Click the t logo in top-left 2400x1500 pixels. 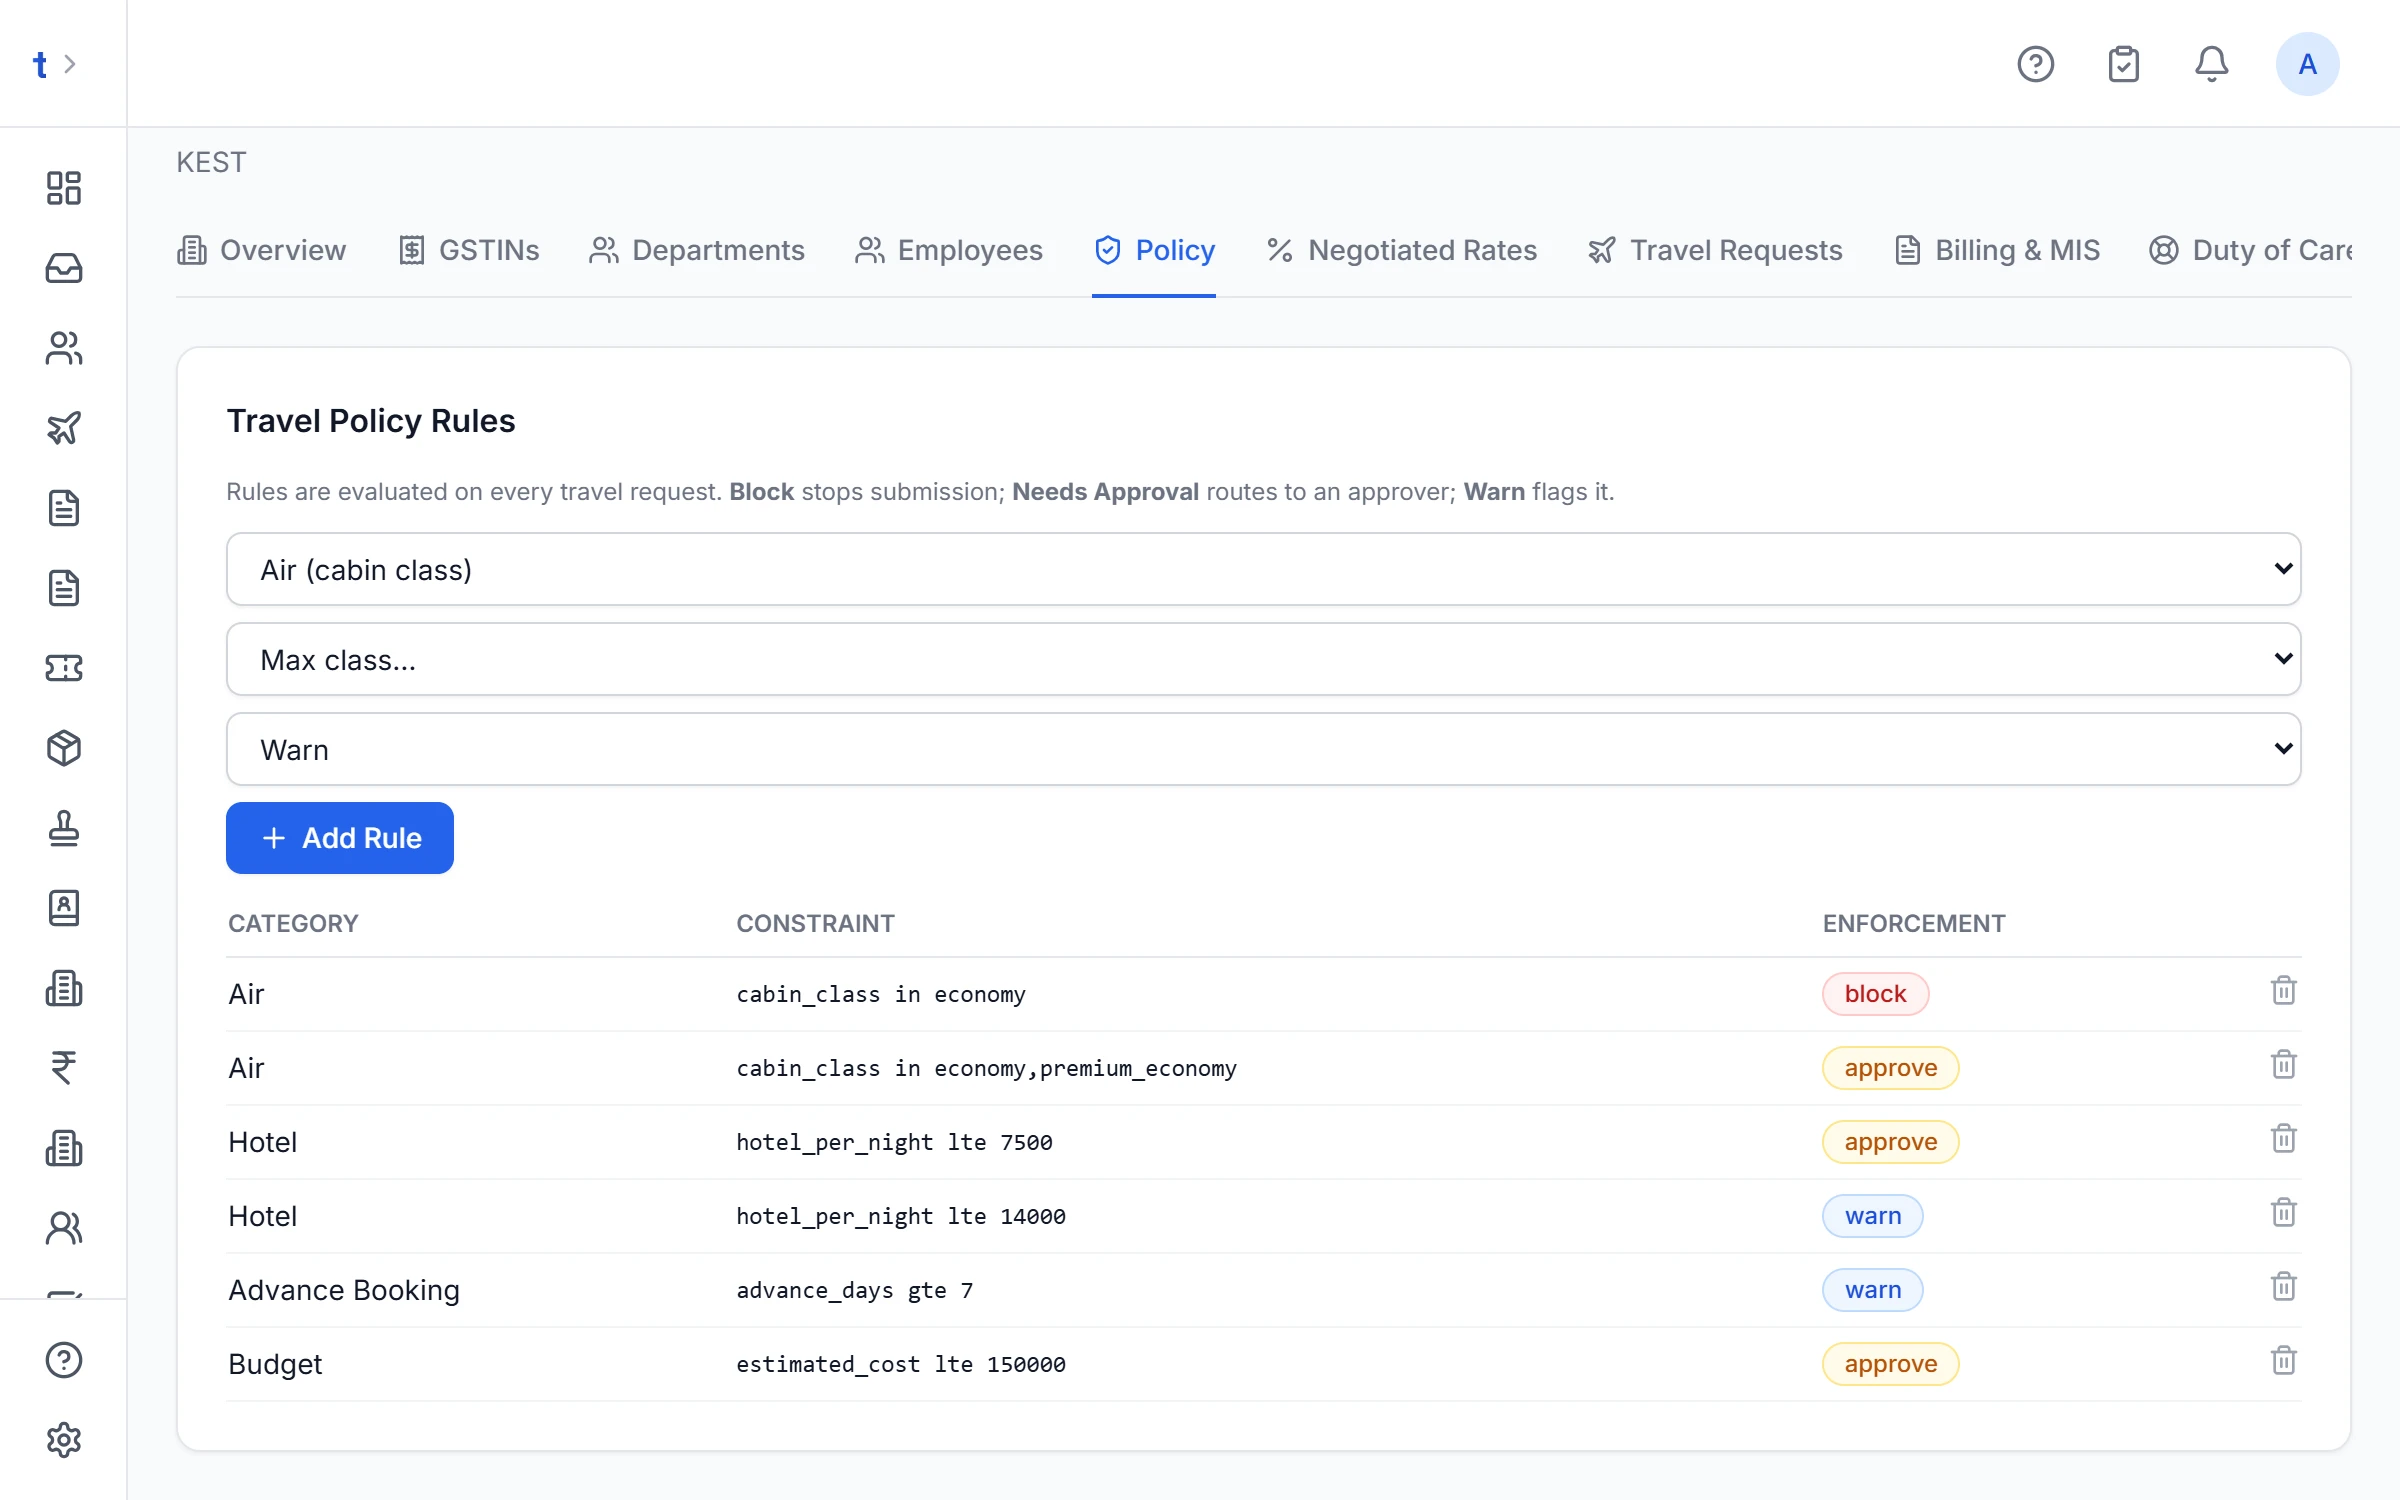click(x=40, y=64)
